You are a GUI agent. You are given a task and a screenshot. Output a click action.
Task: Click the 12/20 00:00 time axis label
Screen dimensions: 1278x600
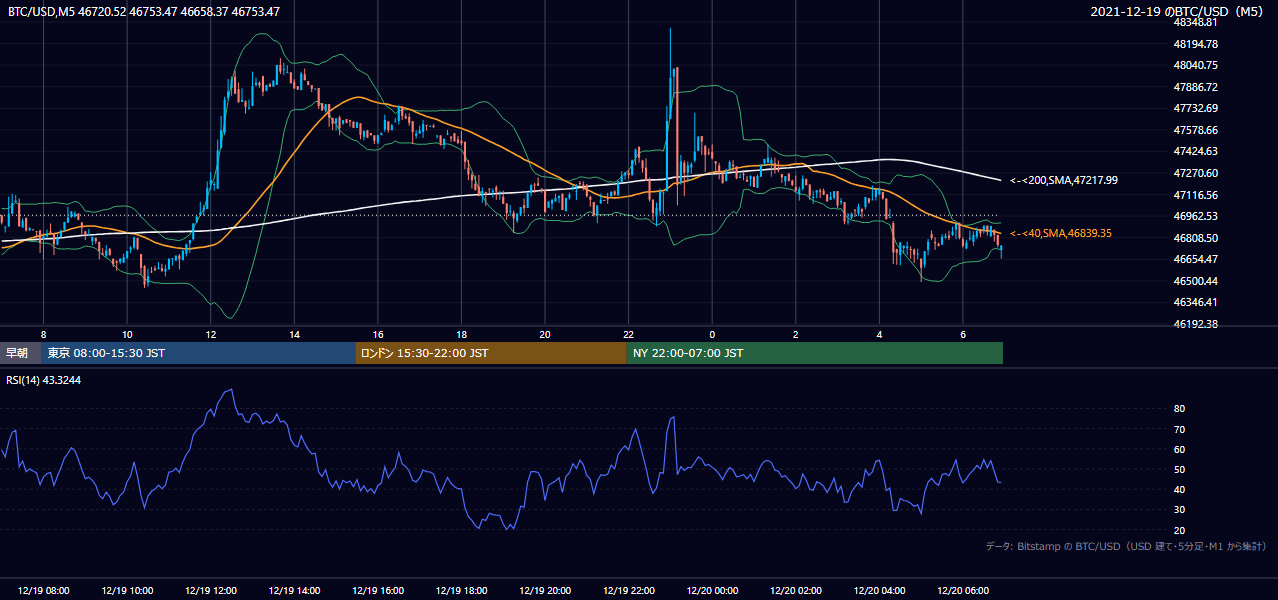tap(712, 591)
